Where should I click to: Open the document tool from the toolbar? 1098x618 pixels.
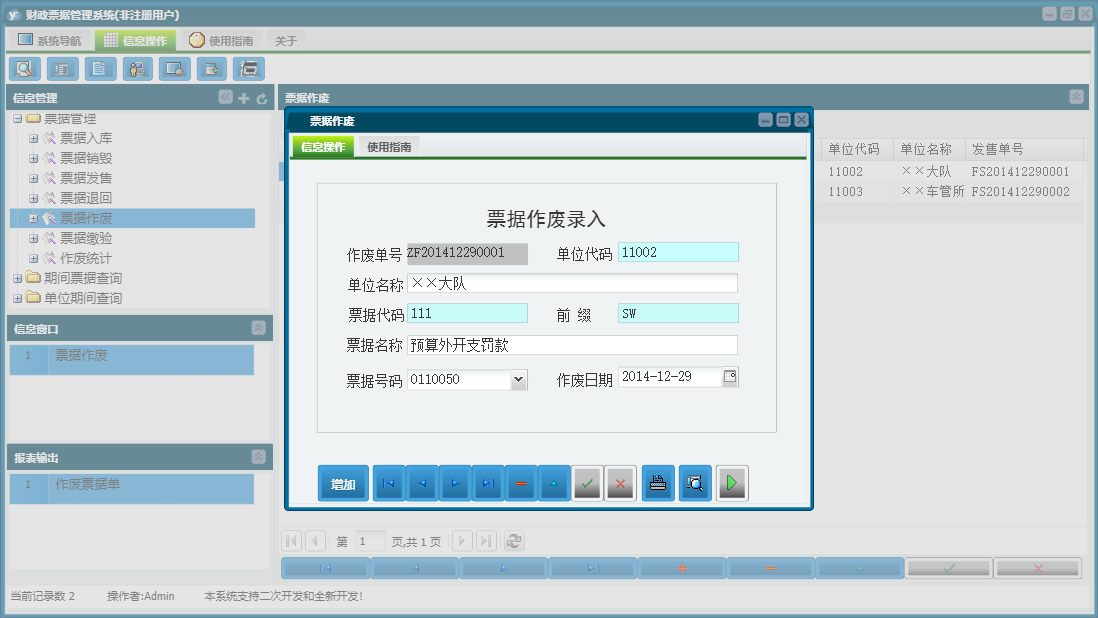click(100, 68)
